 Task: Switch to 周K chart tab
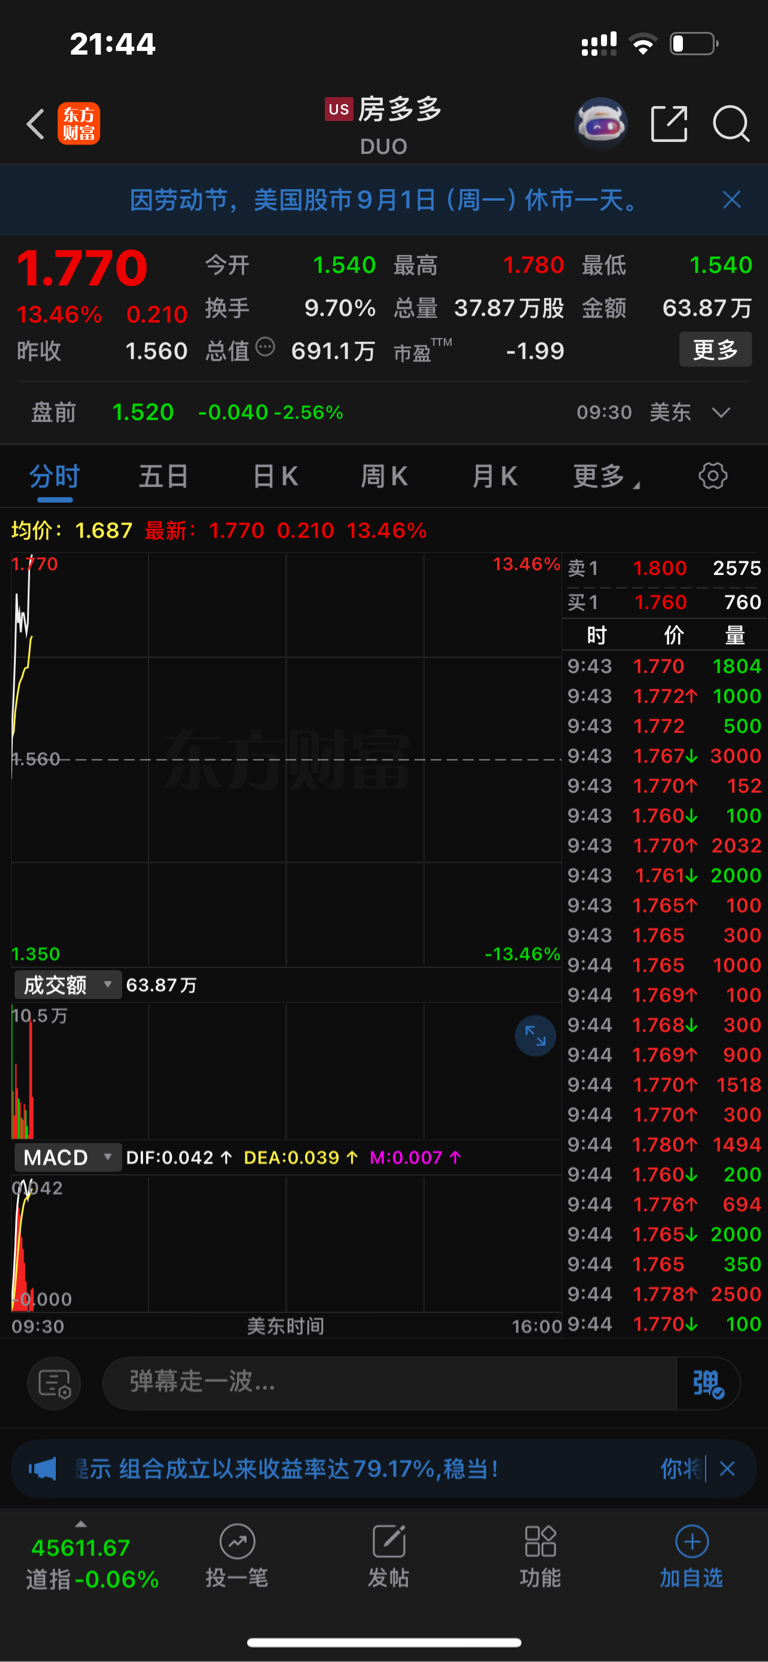384,477
